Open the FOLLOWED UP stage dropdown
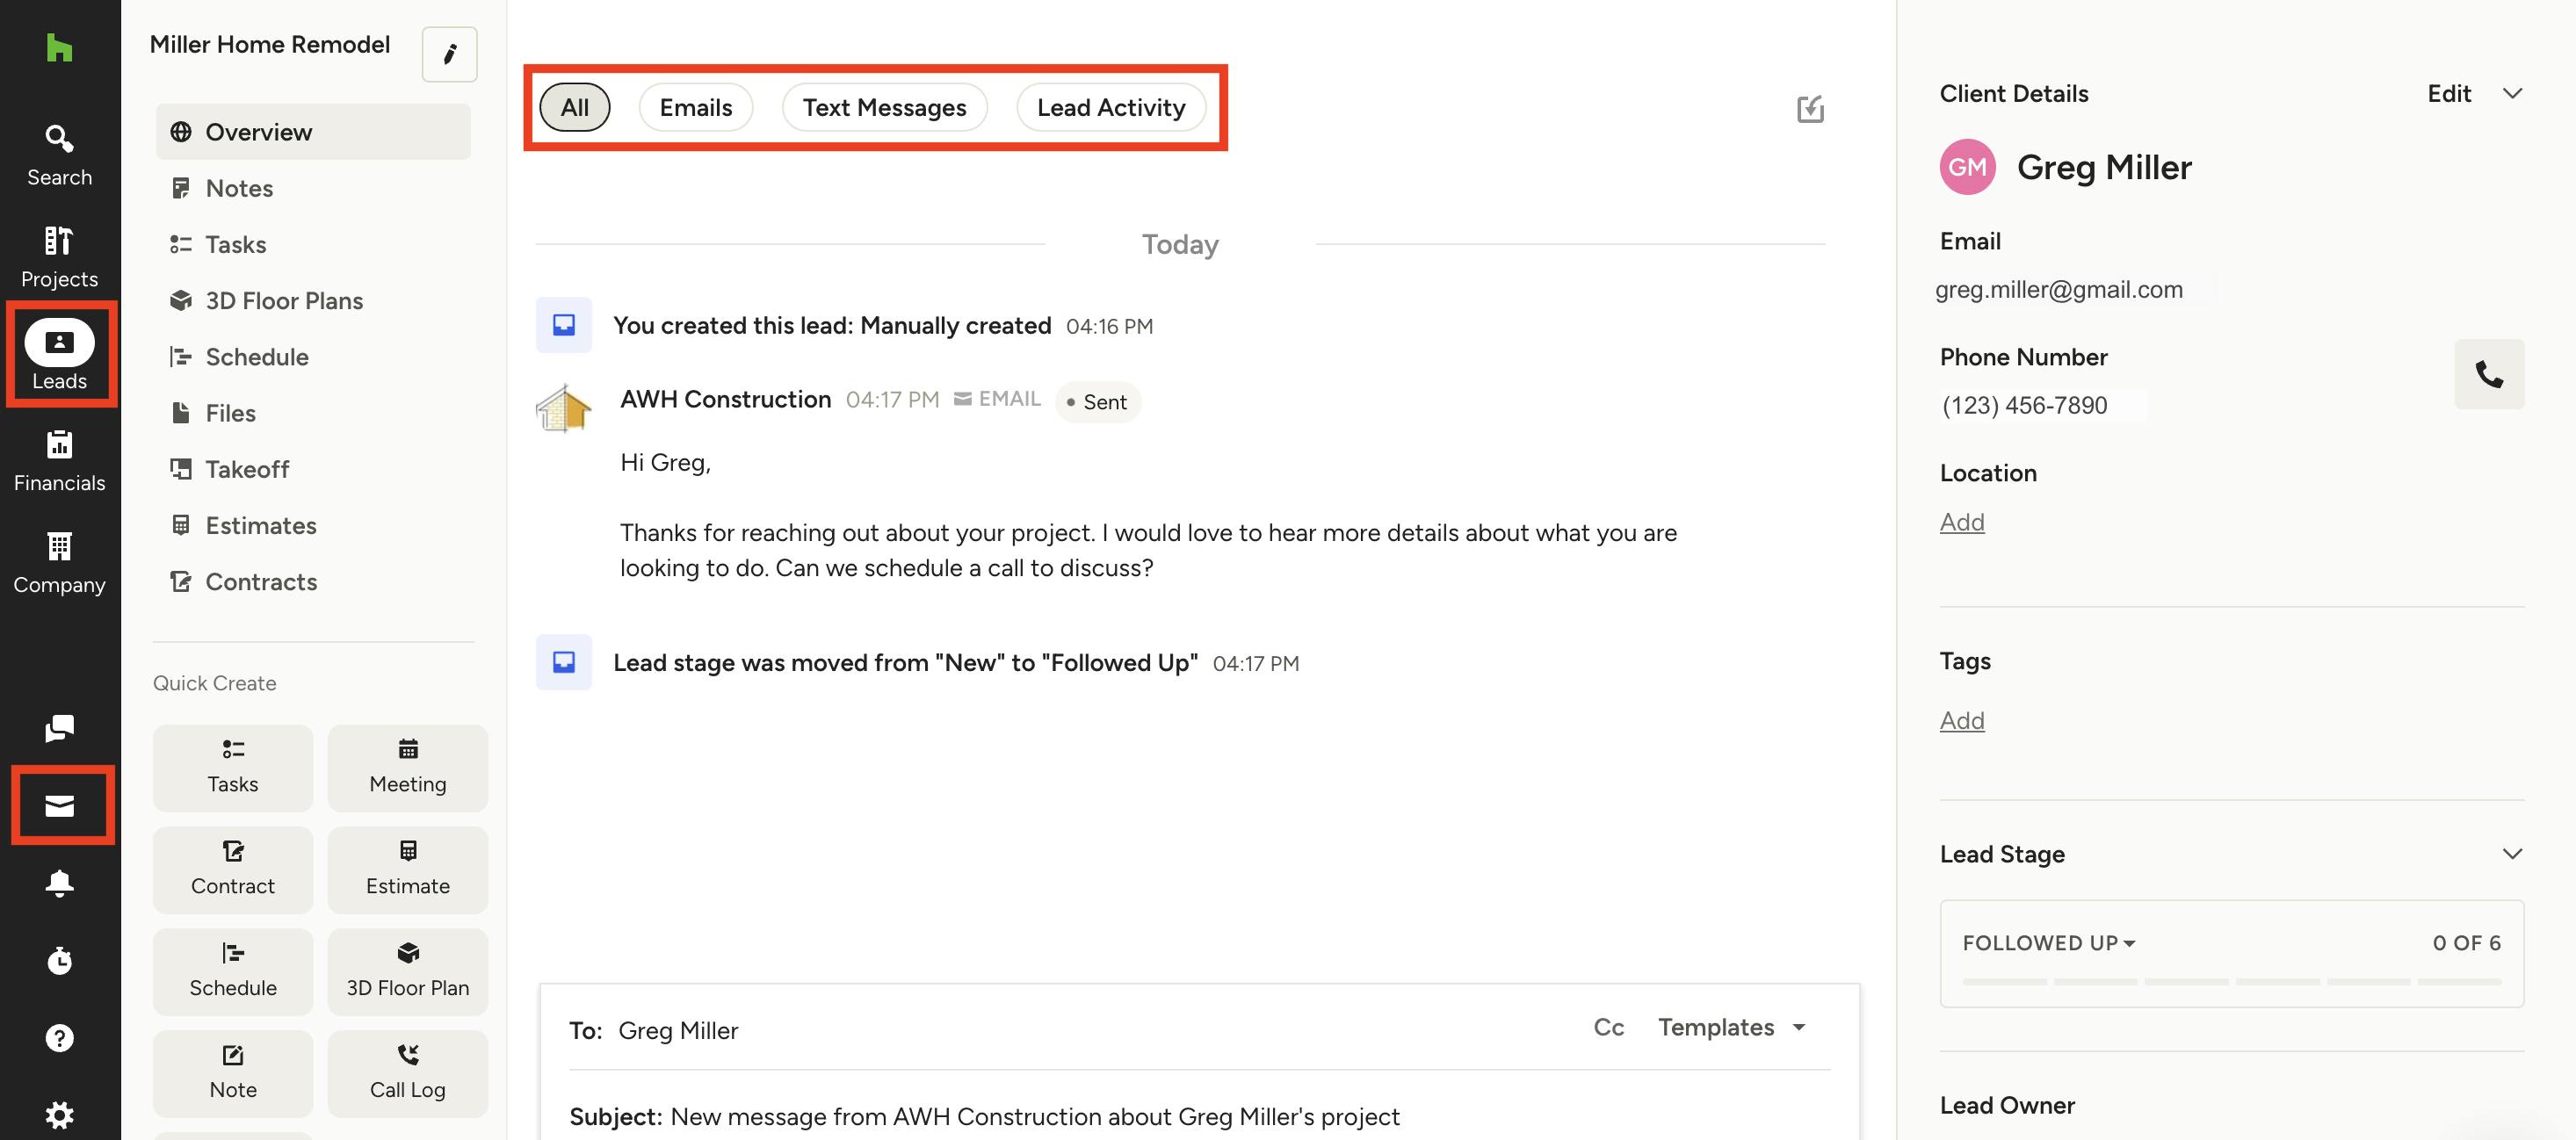The height and width of the screenshot is (1140, 2576). click(x=2048, y=943)
